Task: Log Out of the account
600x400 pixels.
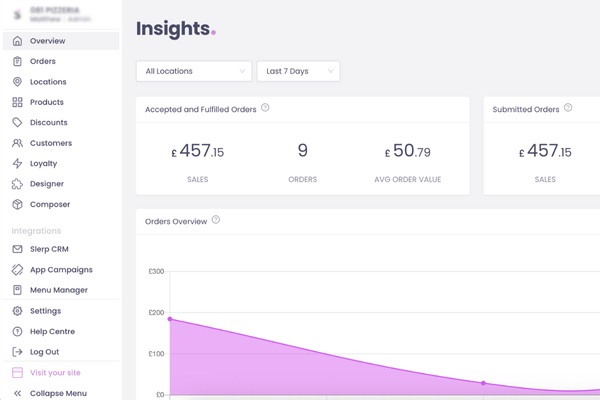Action: pyautogui.click(x=44, y=352)
